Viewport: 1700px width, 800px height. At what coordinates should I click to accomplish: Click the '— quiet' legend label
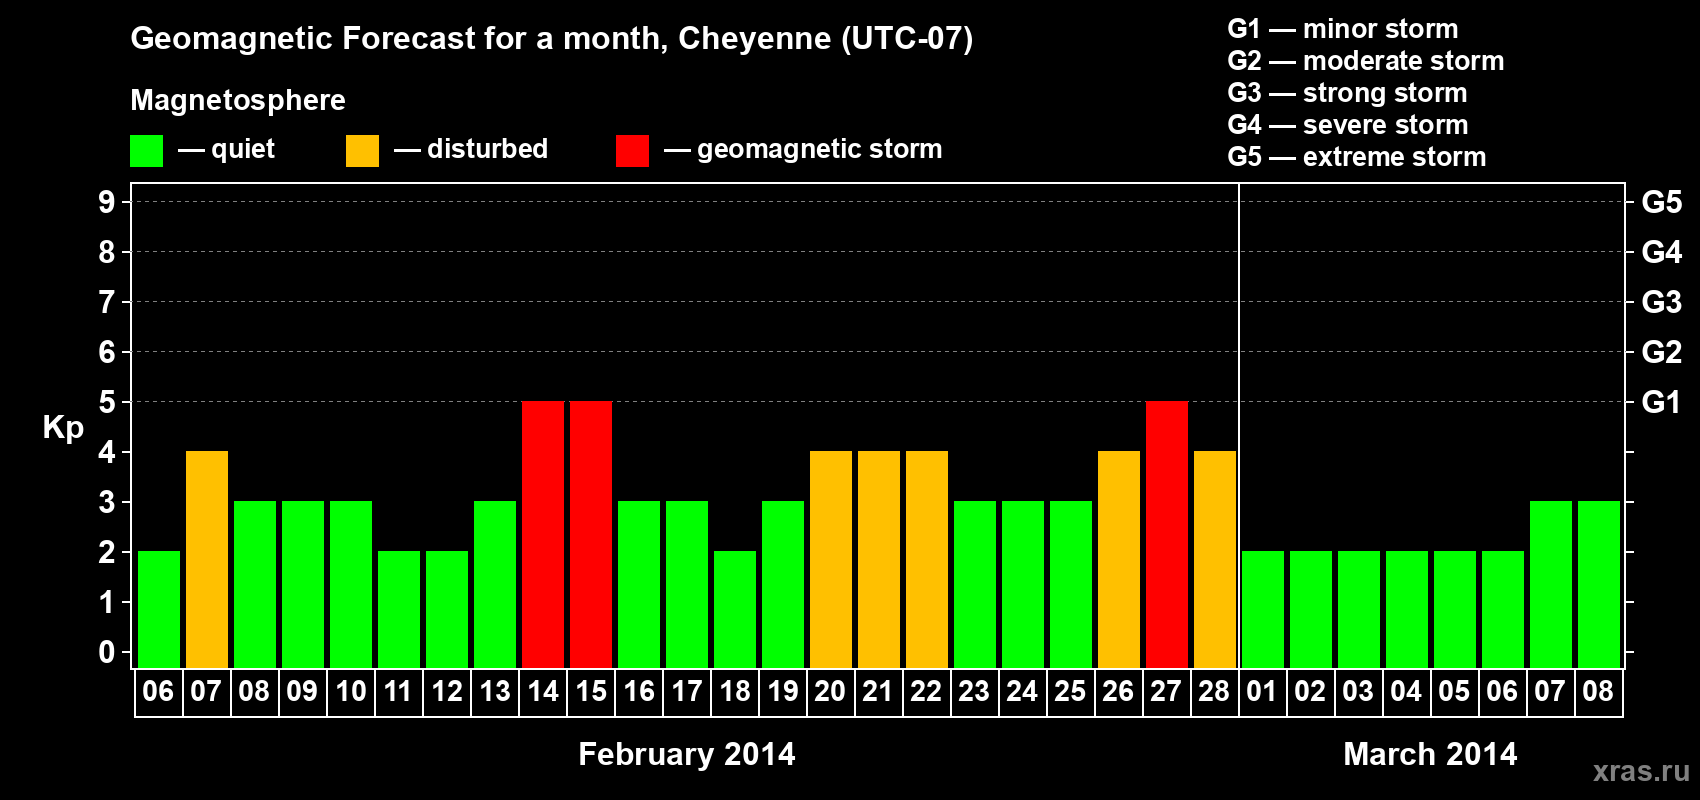click(226, 149)
